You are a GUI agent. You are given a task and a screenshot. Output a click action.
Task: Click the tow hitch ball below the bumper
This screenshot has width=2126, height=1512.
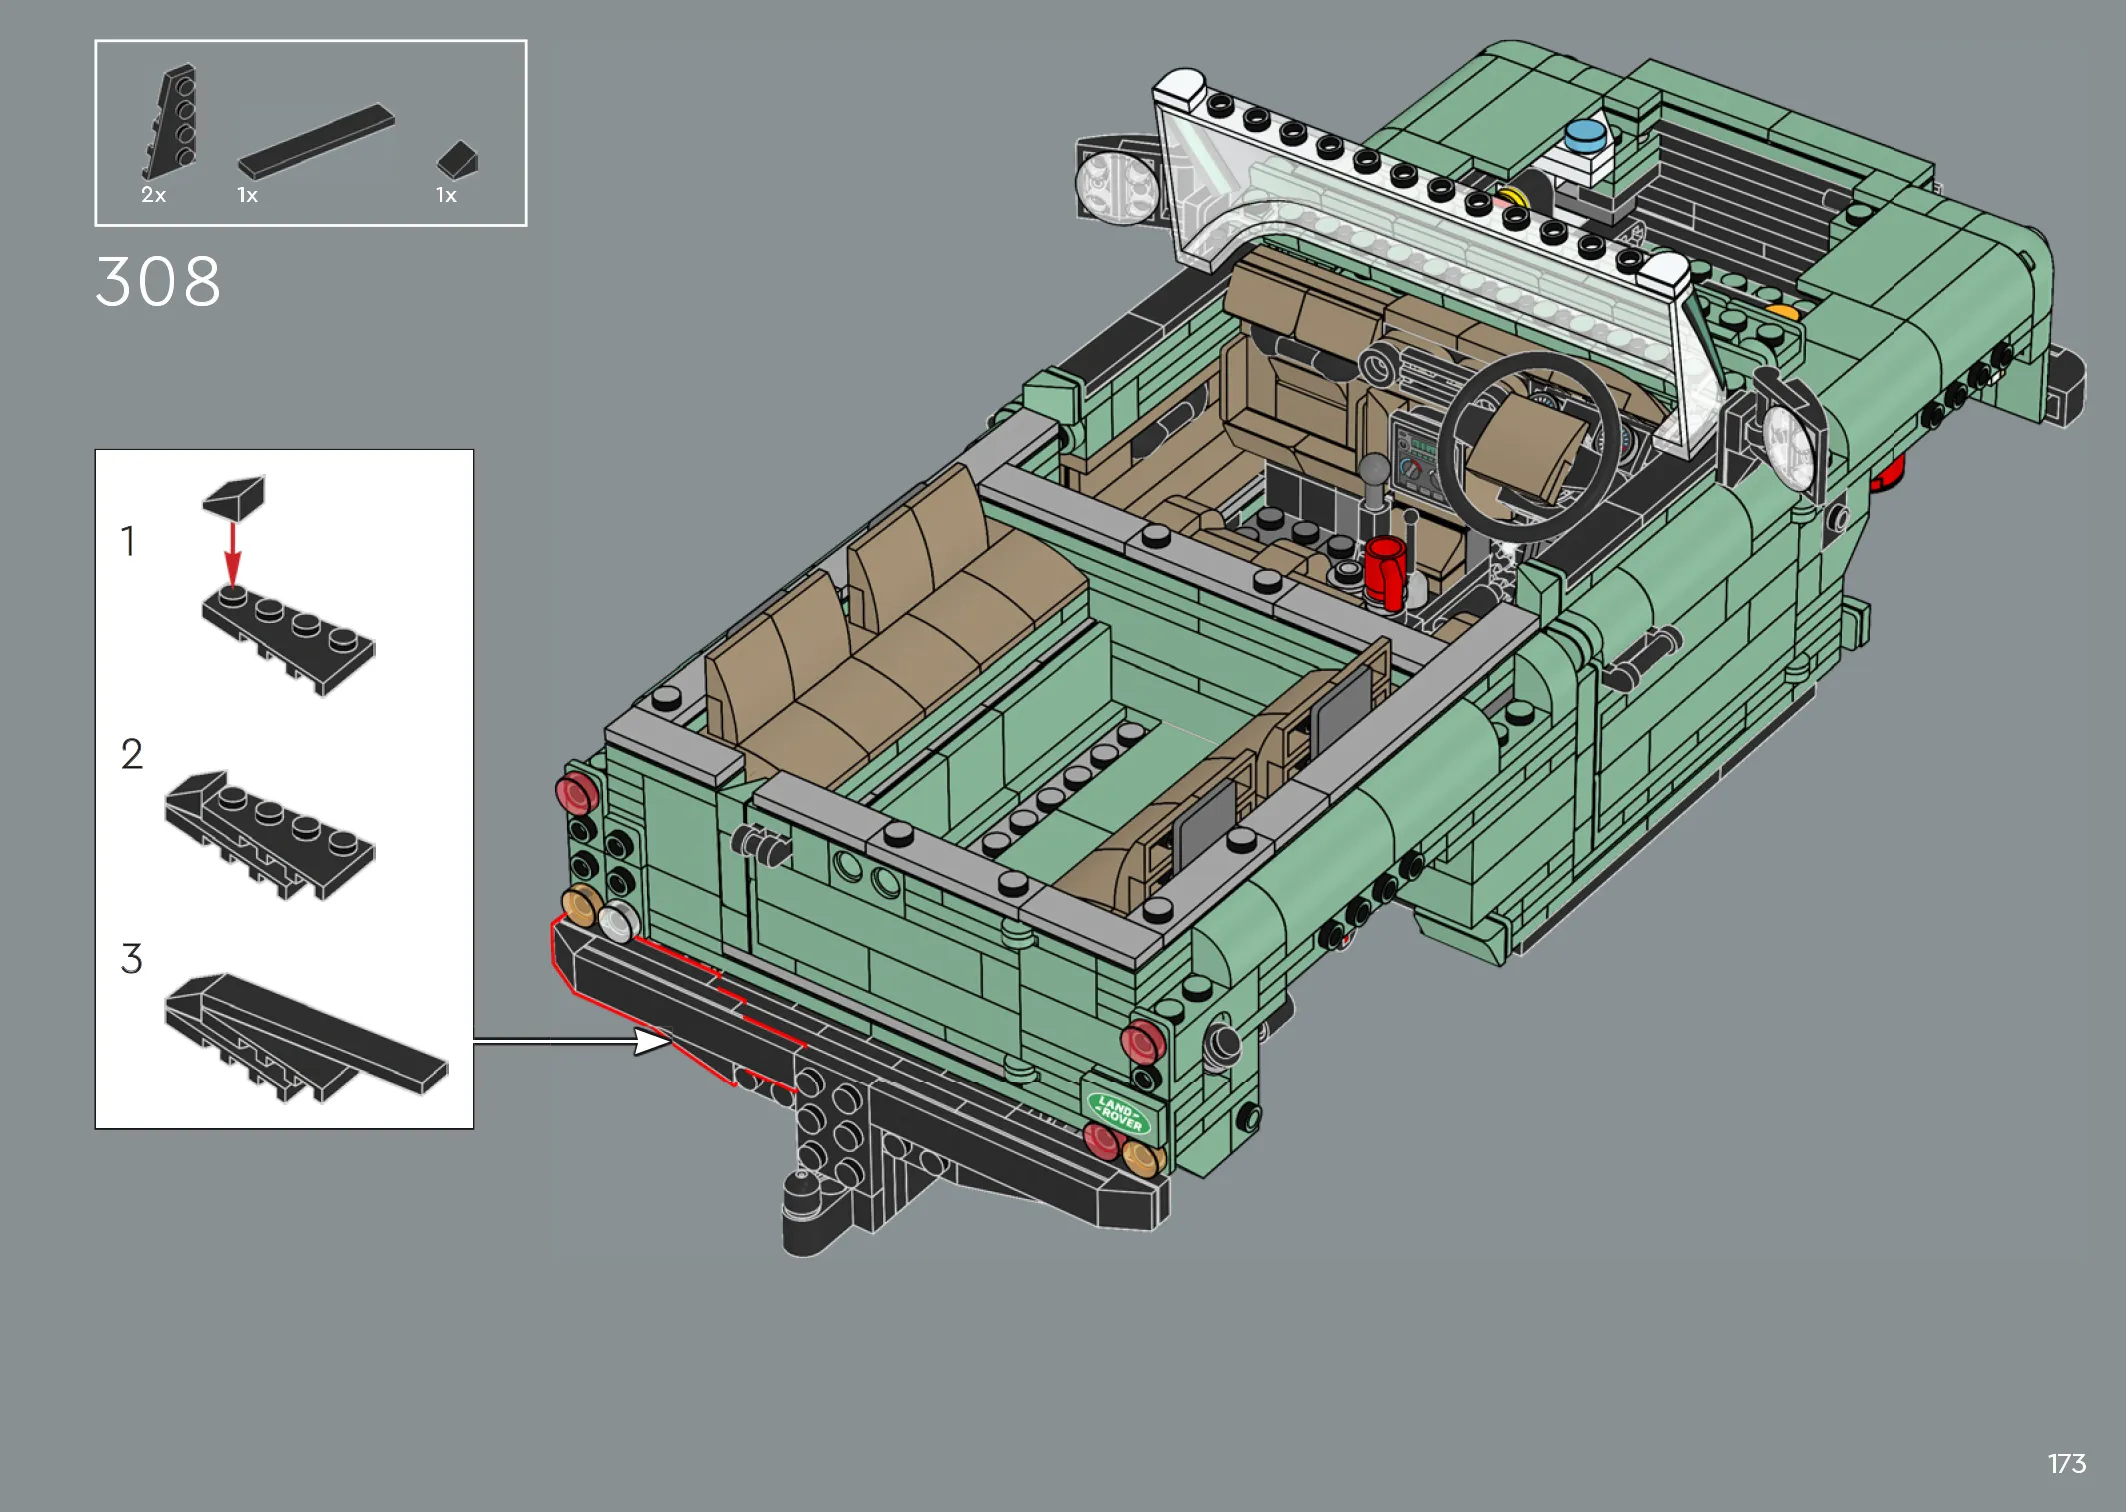802,1192
